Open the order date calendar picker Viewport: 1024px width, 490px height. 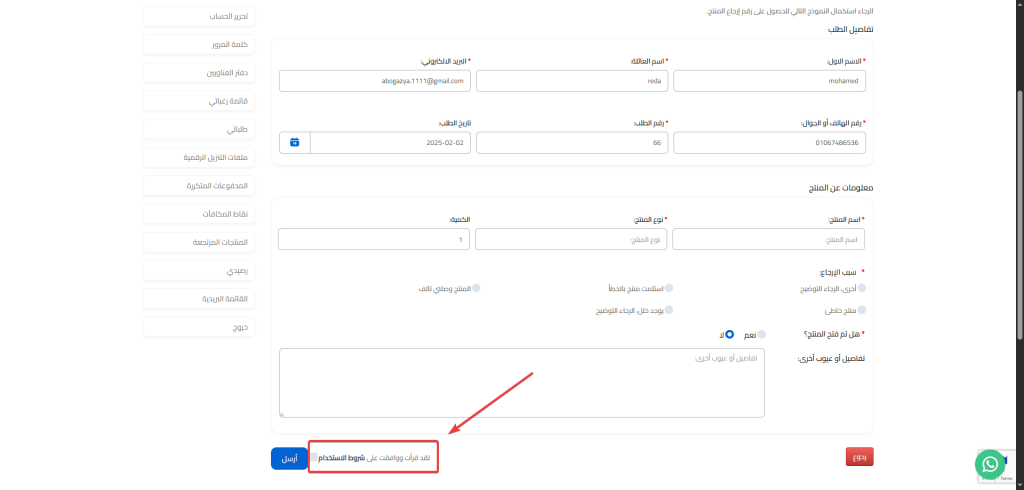click(x=295, y=142)
